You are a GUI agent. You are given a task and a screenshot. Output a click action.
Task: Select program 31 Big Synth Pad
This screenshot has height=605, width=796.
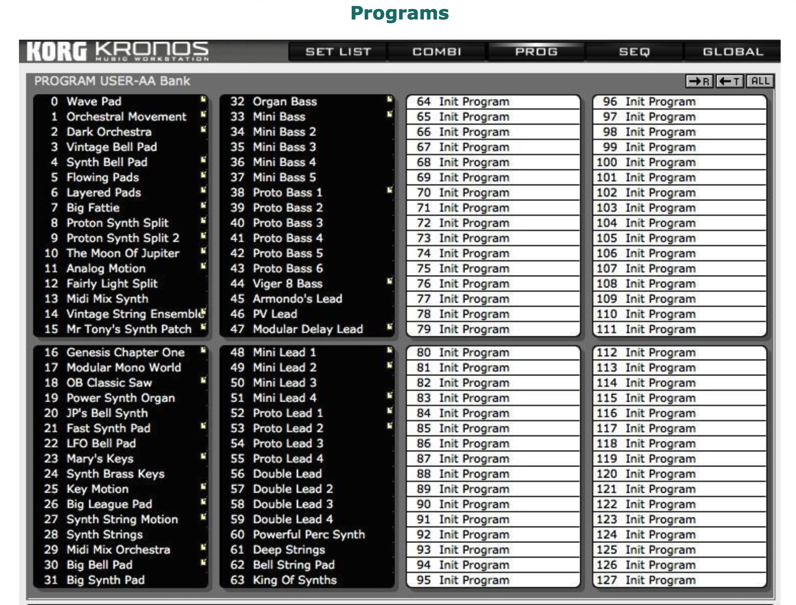point(121,580)
